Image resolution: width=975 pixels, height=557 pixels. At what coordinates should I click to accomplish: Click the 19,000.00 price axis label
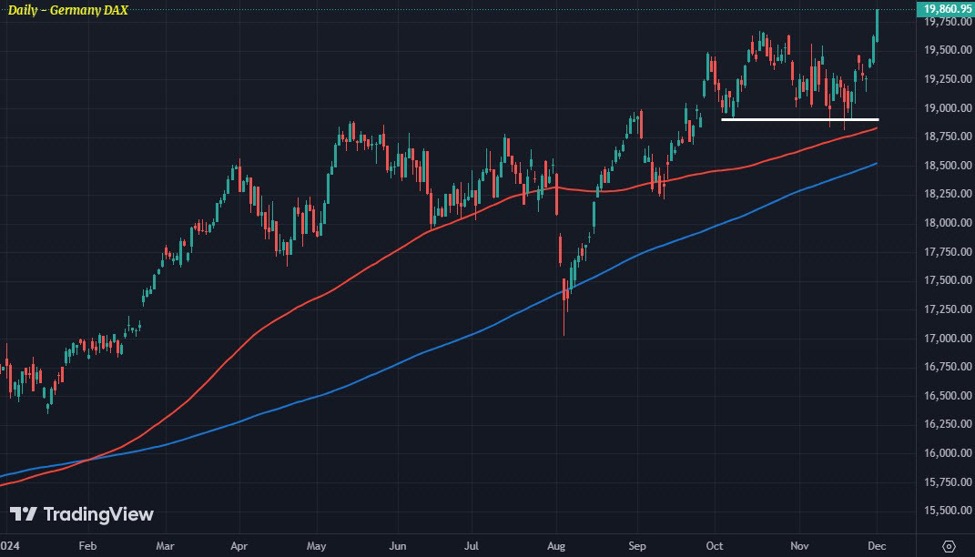[948, 108]
